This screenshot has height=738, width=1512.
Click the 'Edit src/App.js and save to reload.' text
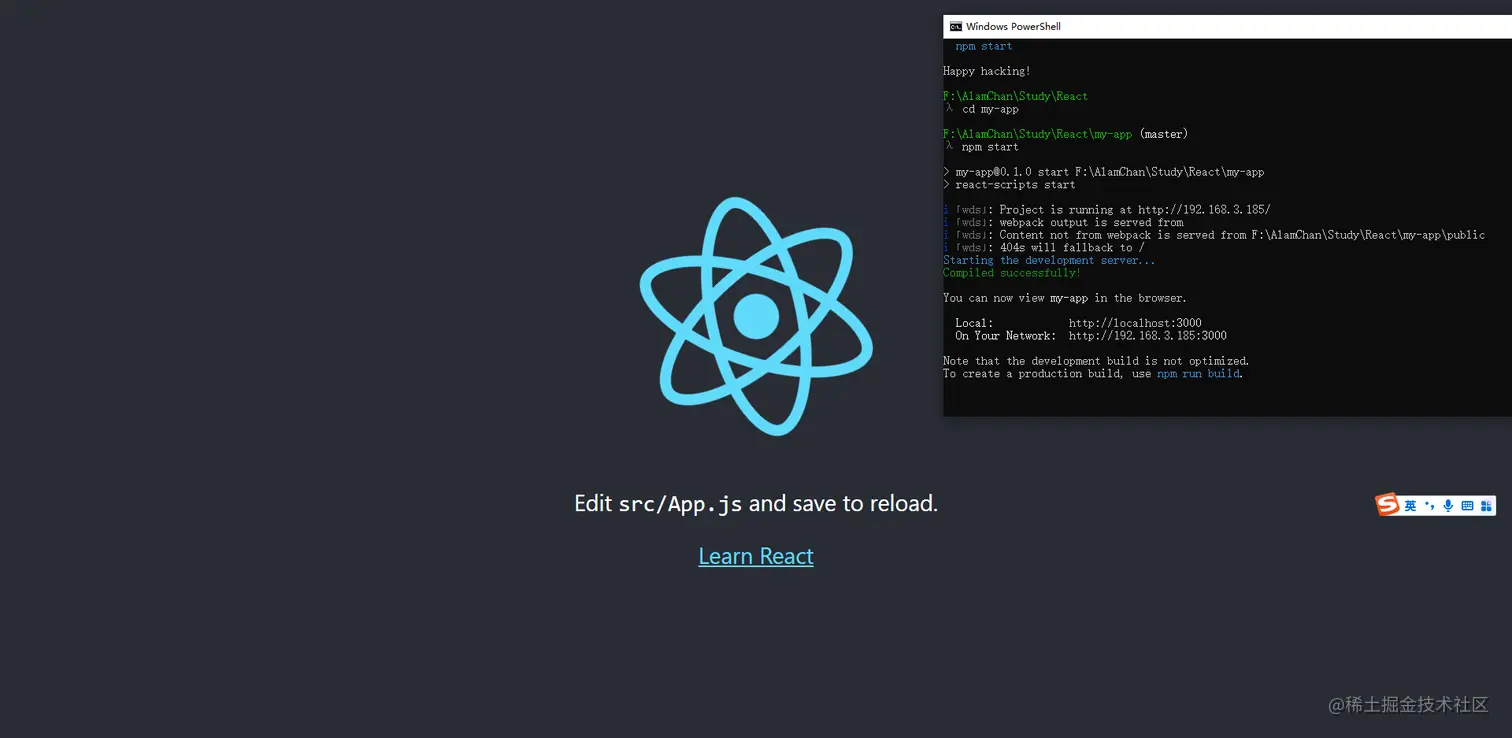click(x=756, y=503)
